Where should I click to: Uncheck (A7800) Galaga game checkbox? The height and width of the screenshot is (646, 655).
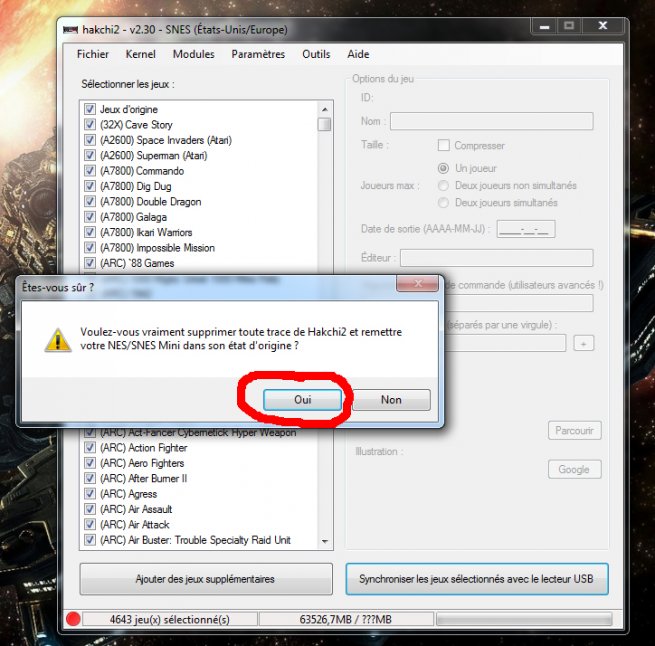[90, 217]
